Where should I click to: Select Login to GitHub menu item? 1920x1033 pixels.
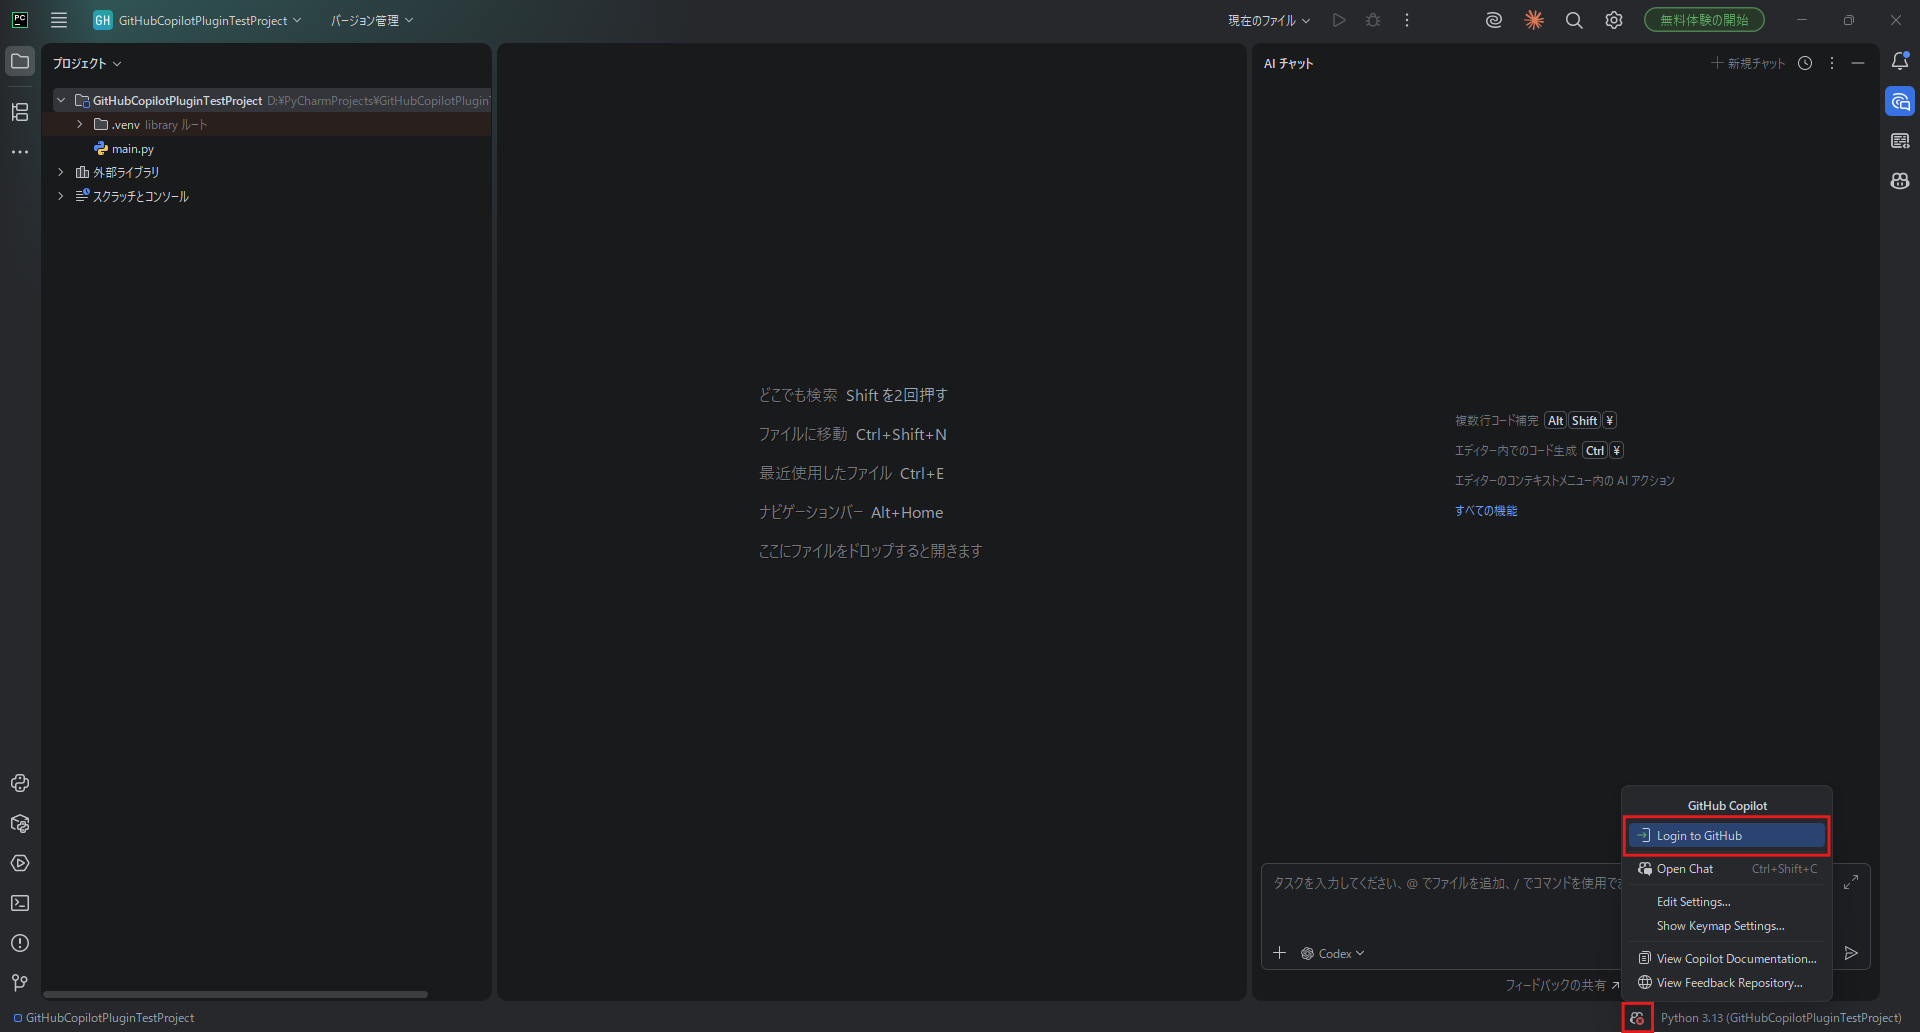1726,836
